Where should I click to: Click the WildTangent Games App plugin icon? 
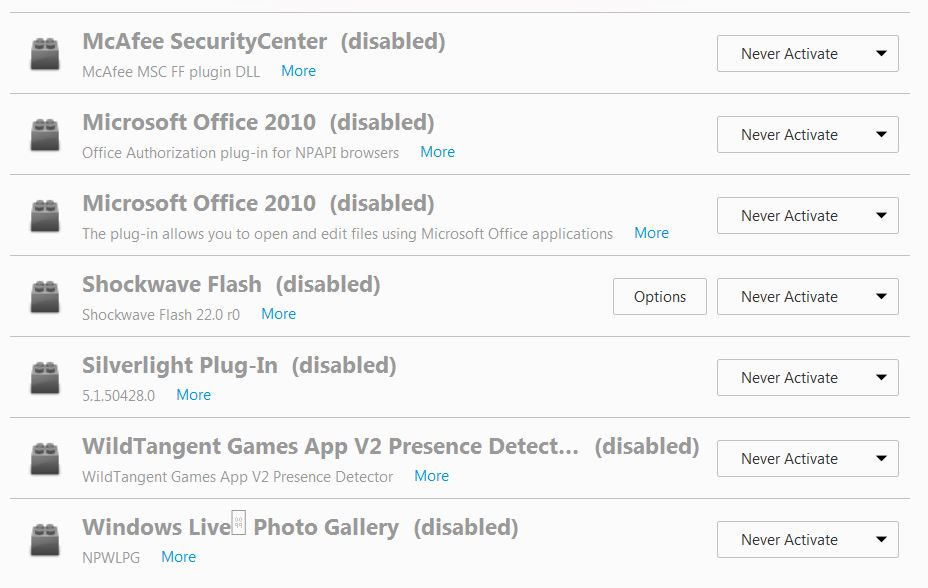[x=45, y=459]
